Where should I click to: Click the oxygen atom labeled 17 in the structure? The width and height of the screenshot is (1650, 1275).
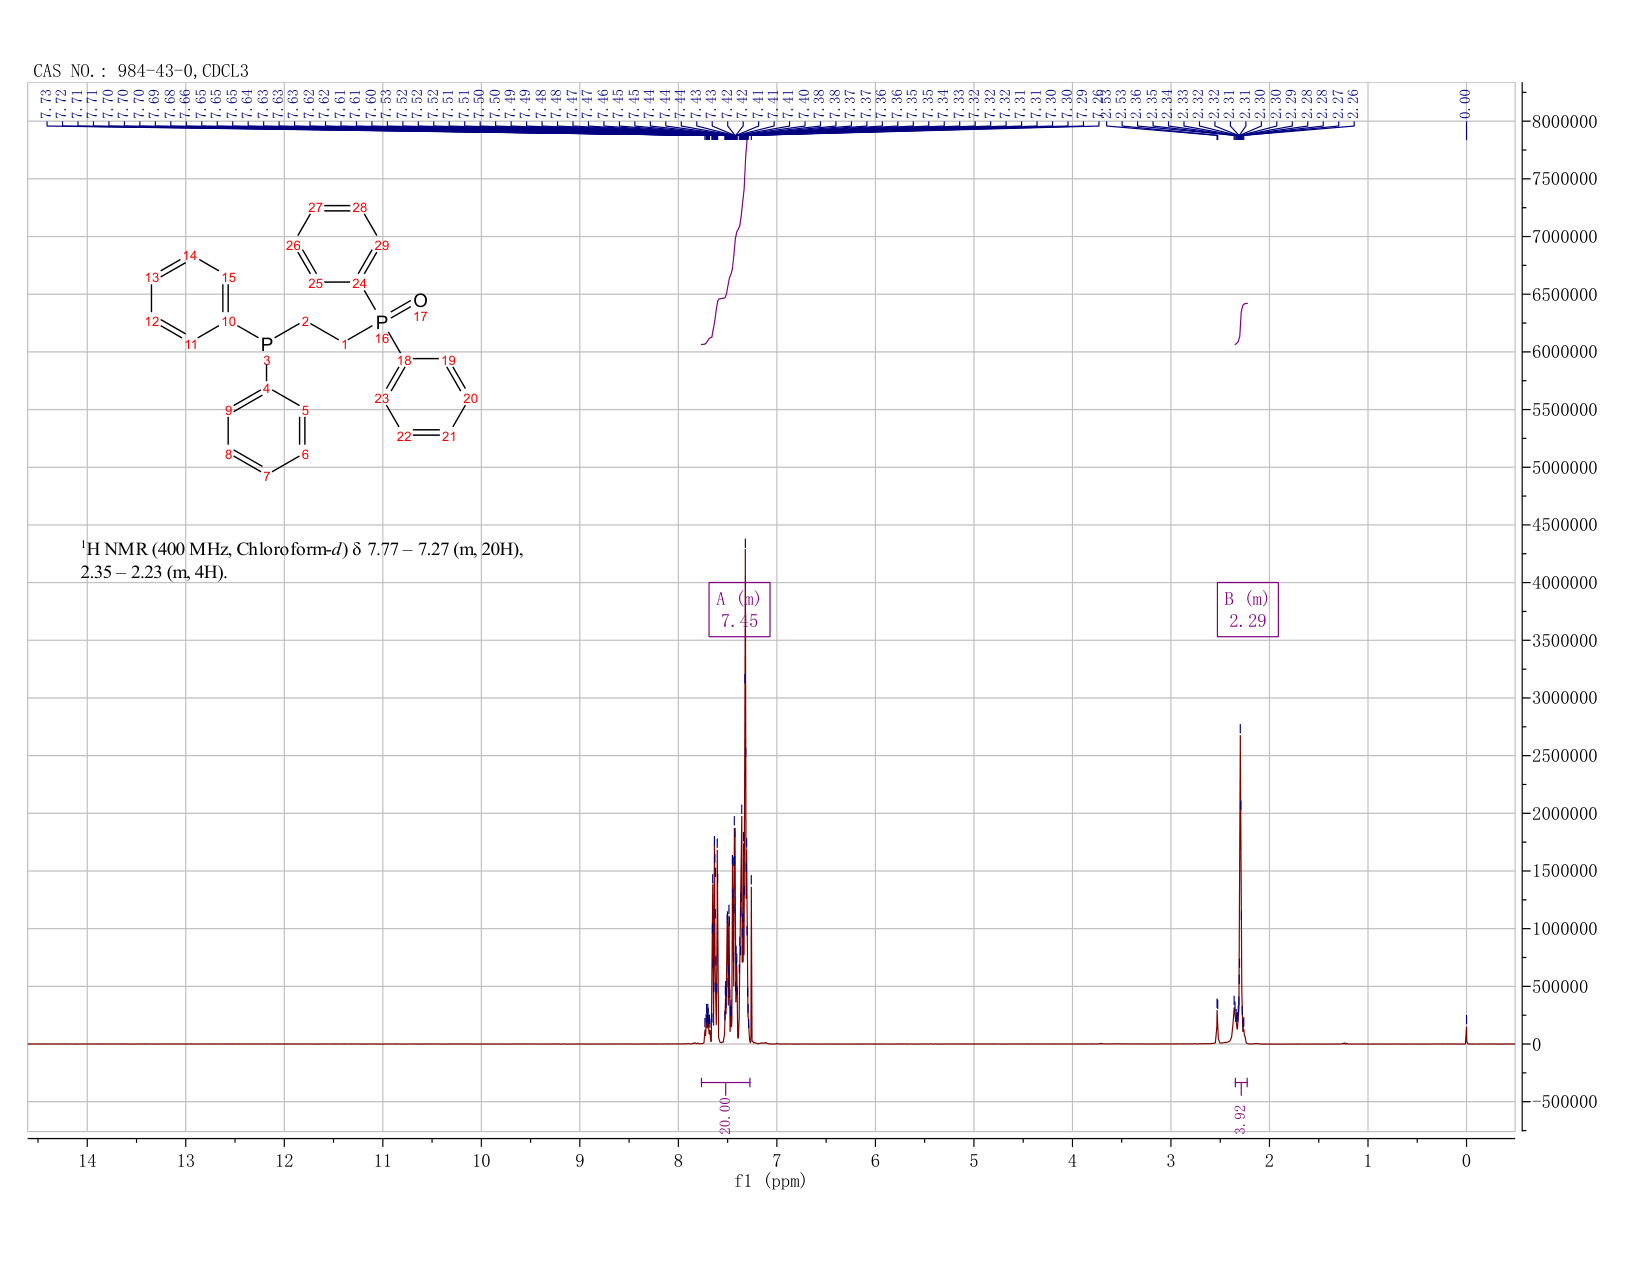click(420, 301)
